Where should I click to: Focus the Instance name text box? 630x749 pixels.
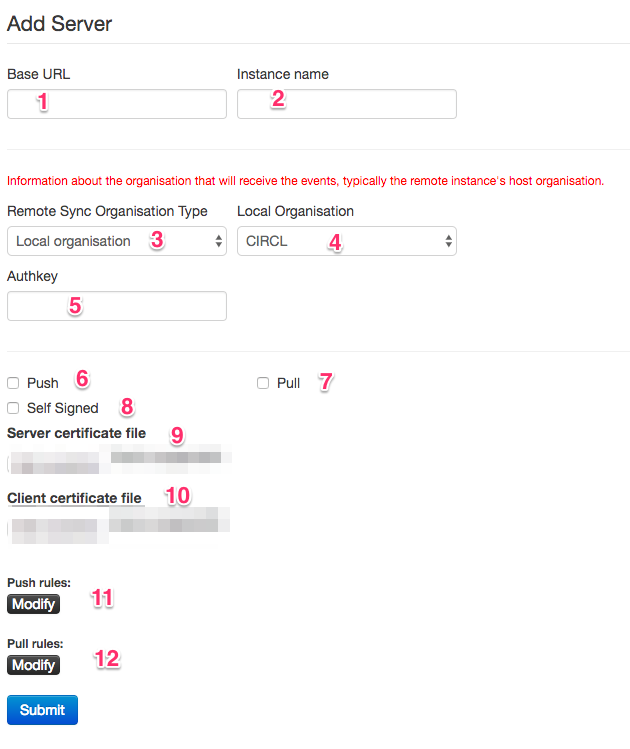pos(346,104)
